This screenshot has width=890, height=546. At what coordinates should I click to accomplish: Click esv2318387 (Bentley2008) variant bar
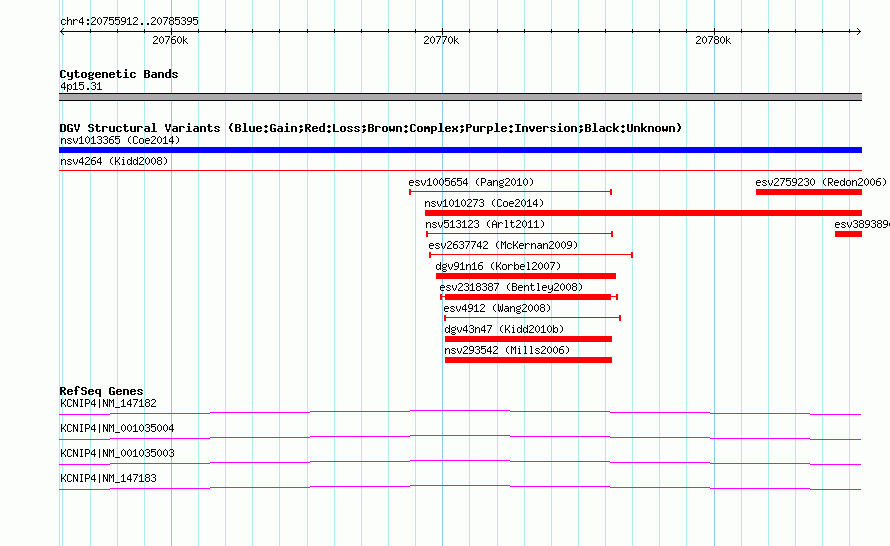(529, 297)
